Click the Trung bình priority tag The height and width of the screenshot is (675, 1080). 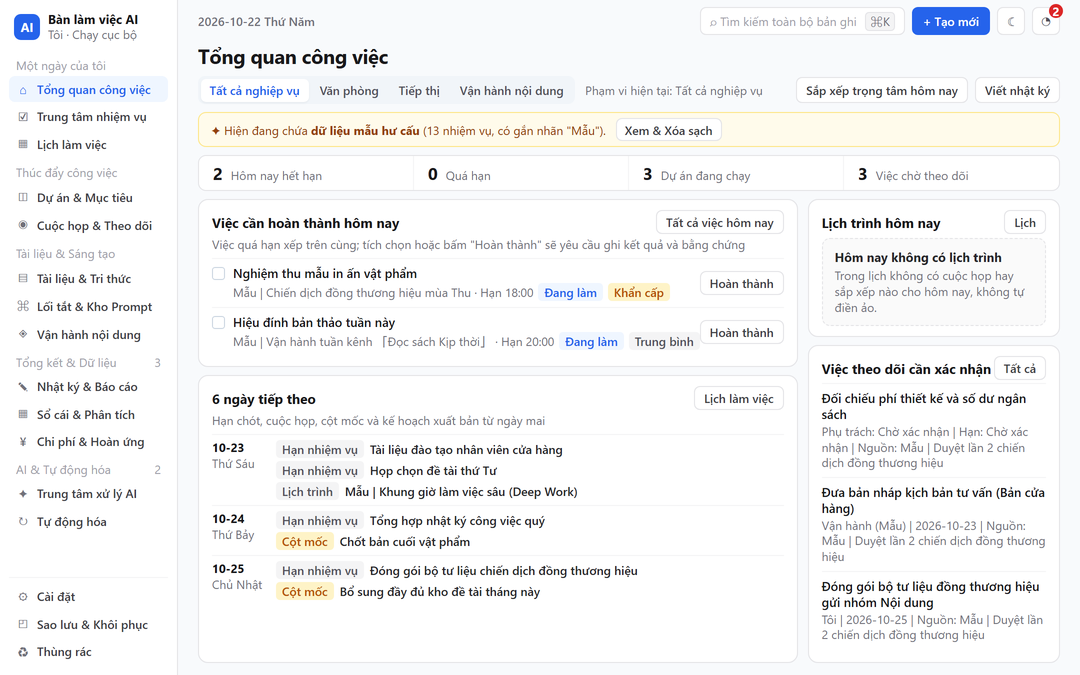click(x=663, y=342)
